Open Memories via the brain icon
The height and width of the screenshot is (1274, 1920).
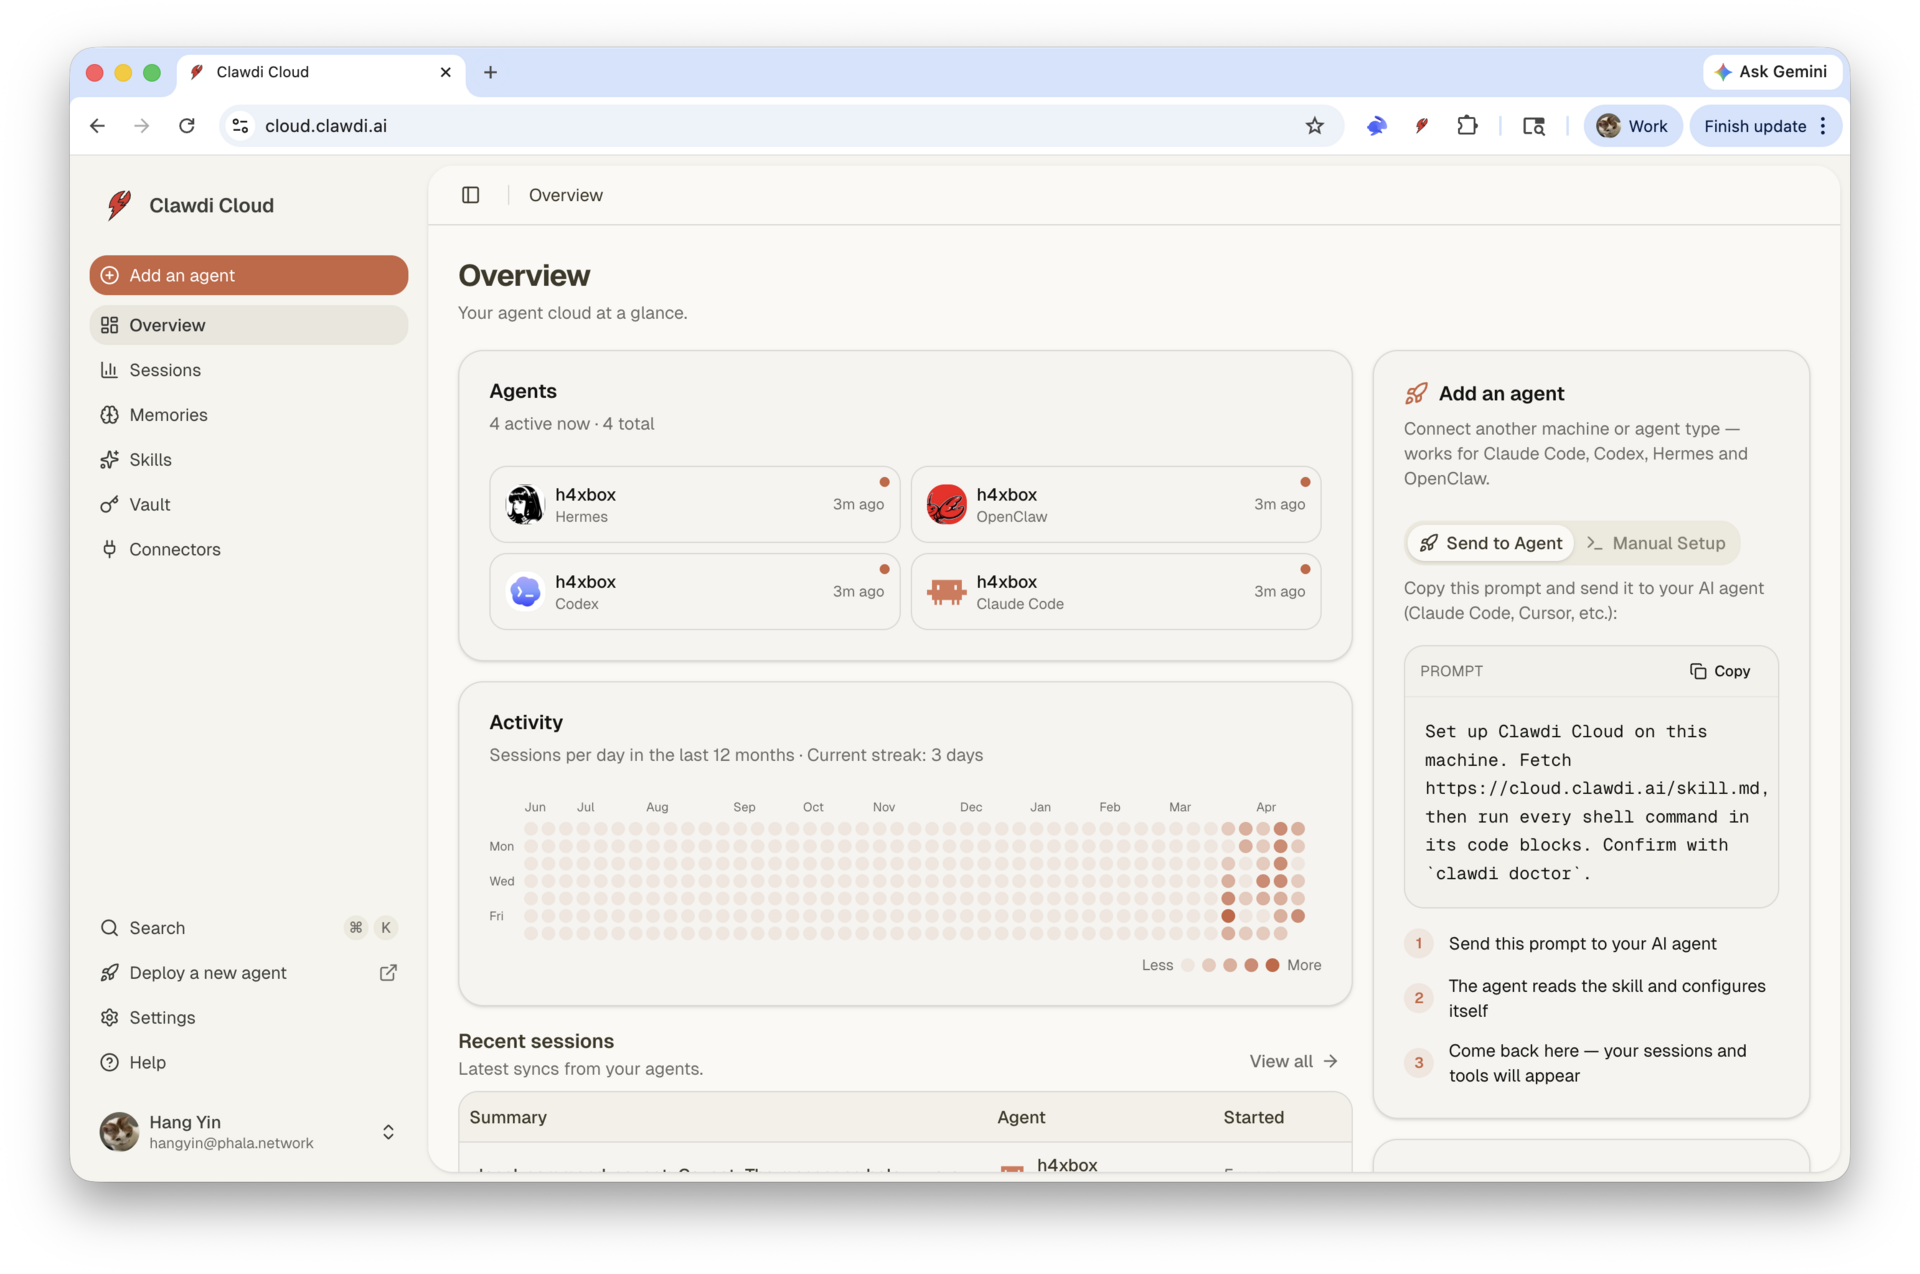point(110,415)
